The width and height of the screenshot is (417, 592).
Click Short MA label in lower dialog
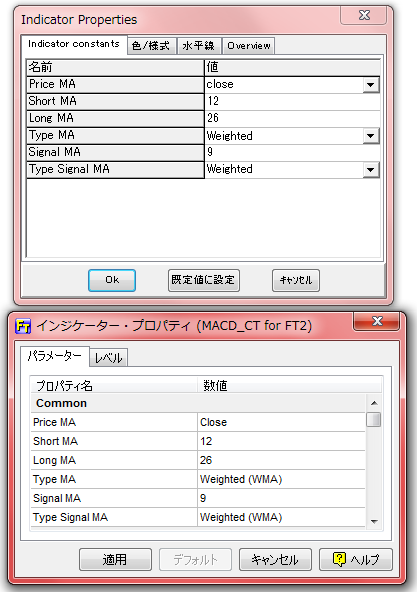pos(55,441)
